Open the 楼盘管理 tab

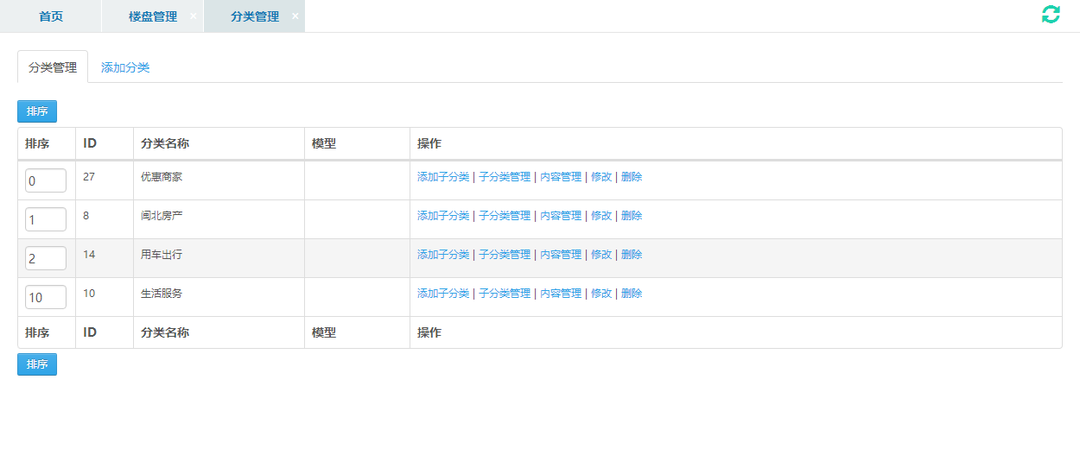click(x=152, y=17)
